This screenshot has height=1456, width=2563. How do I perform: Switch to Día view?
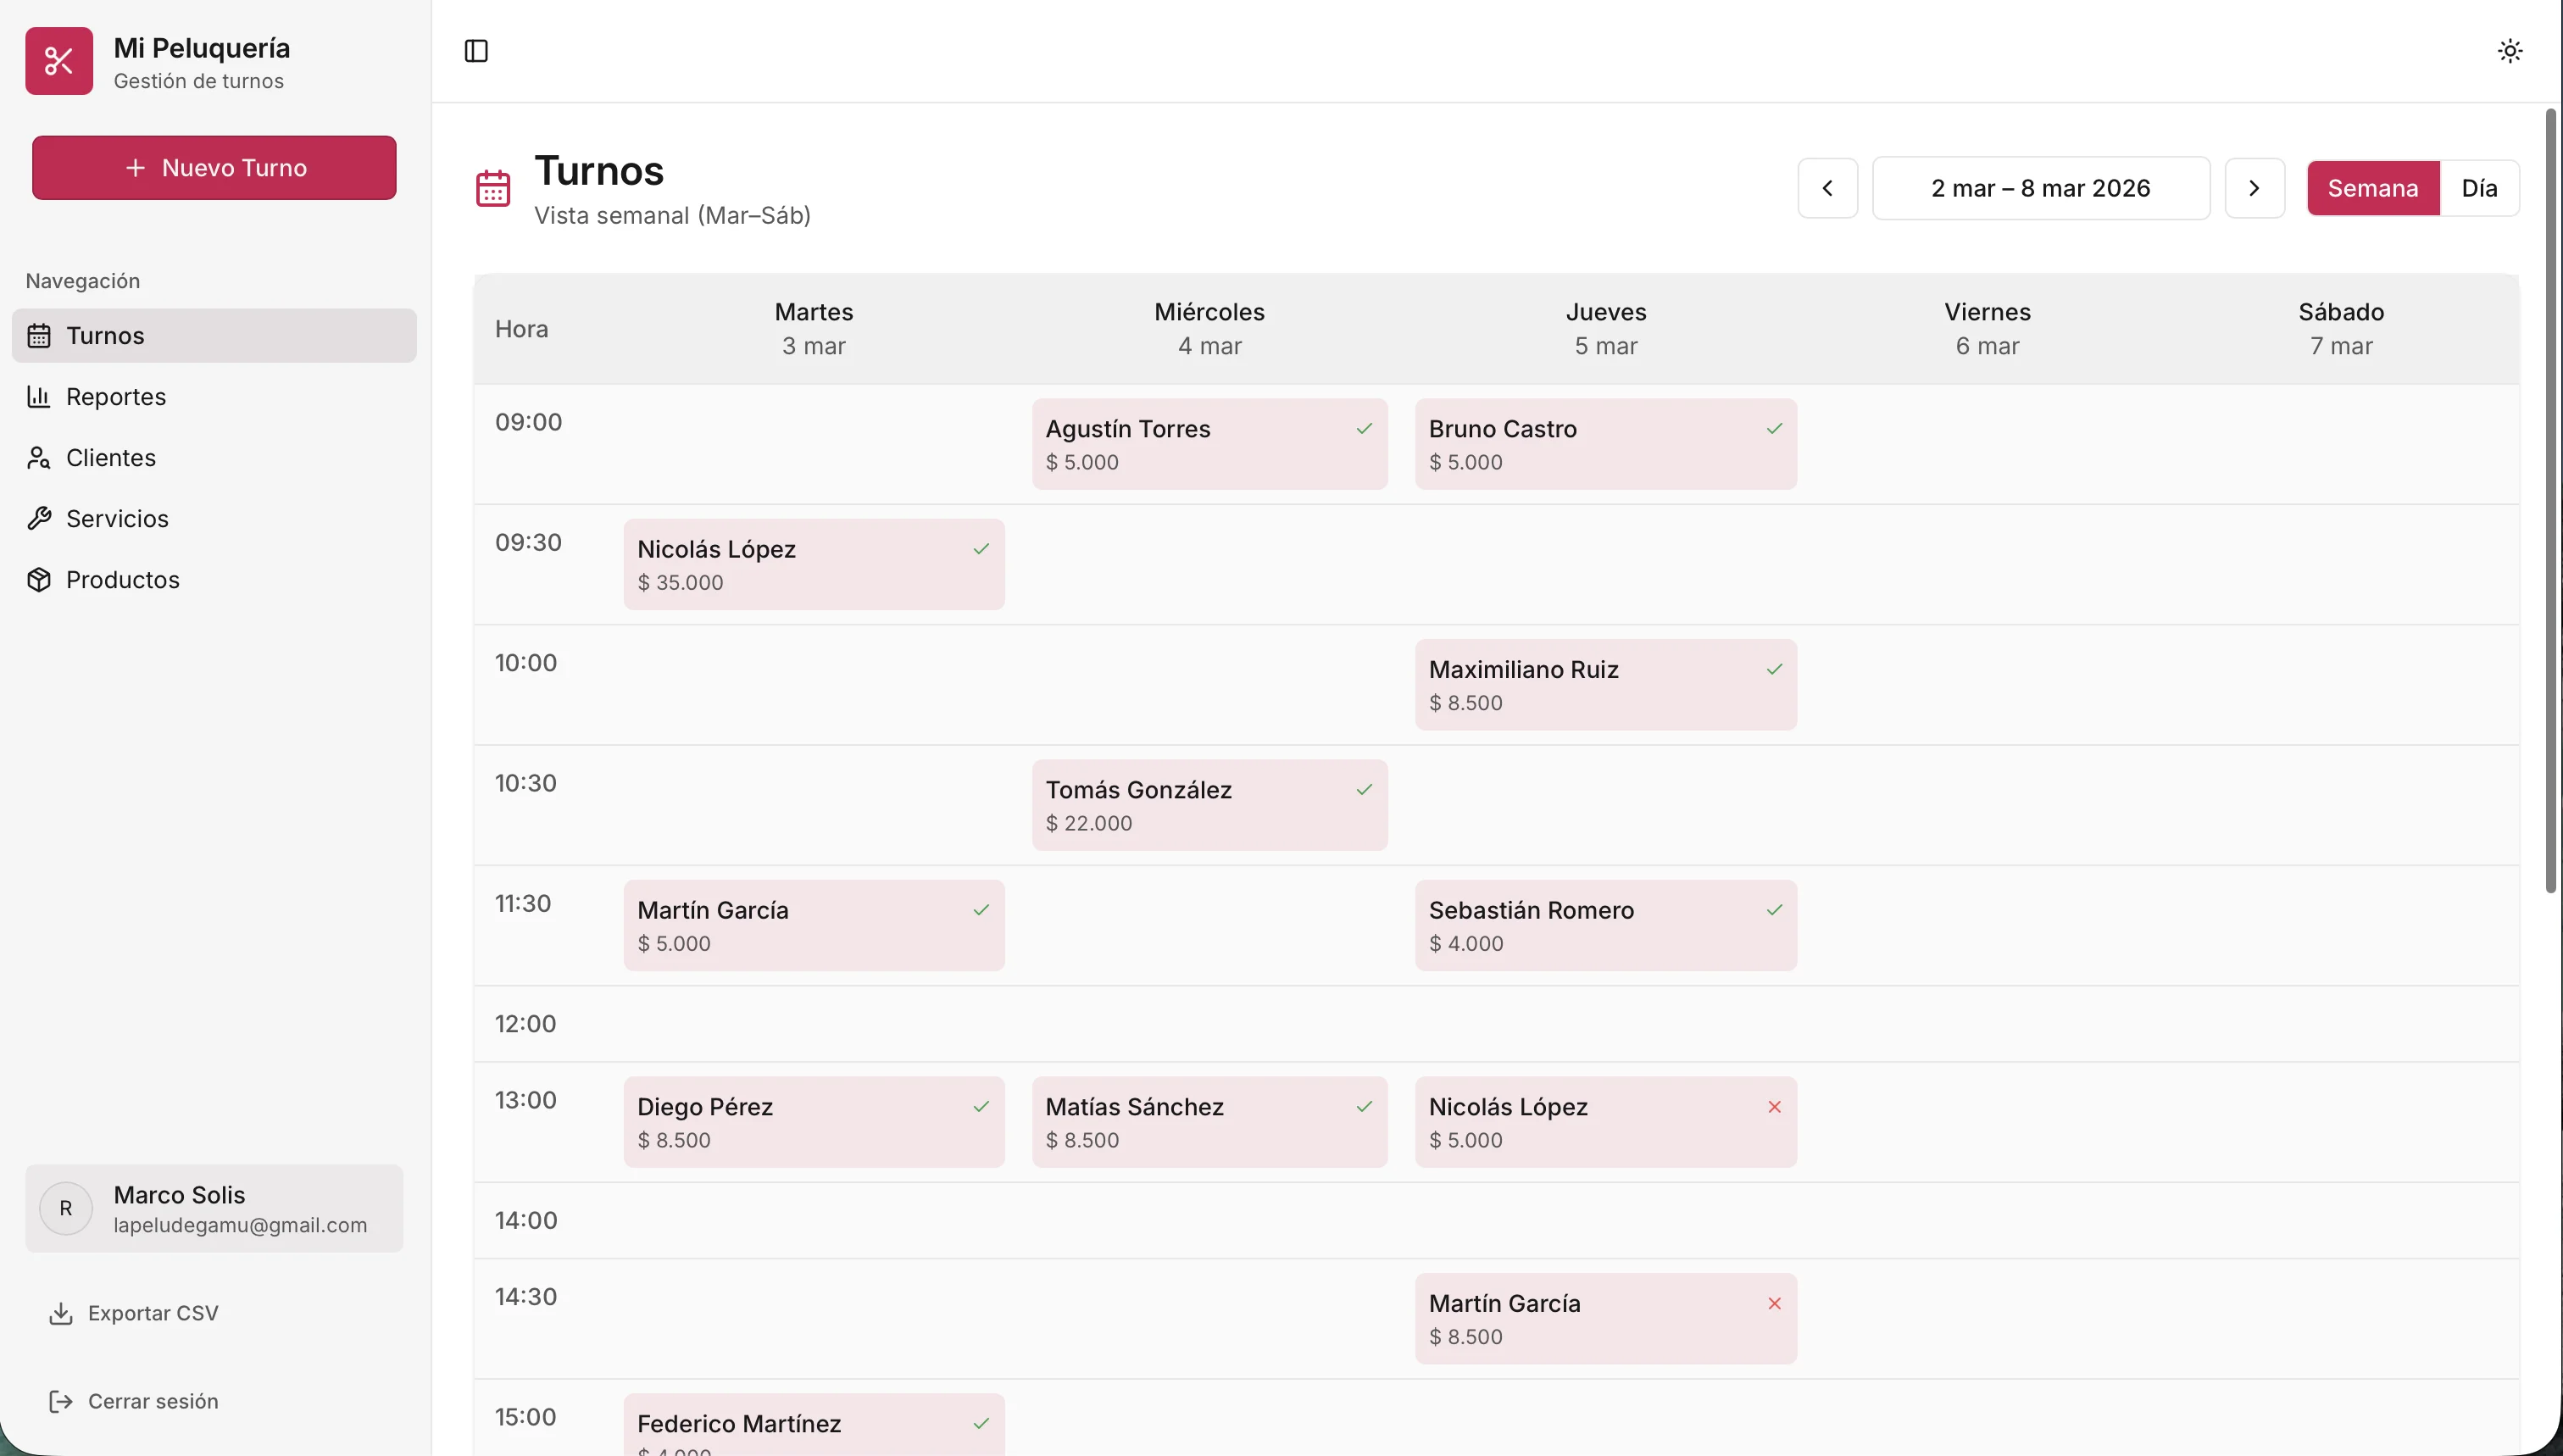[x=2478, y=188]
